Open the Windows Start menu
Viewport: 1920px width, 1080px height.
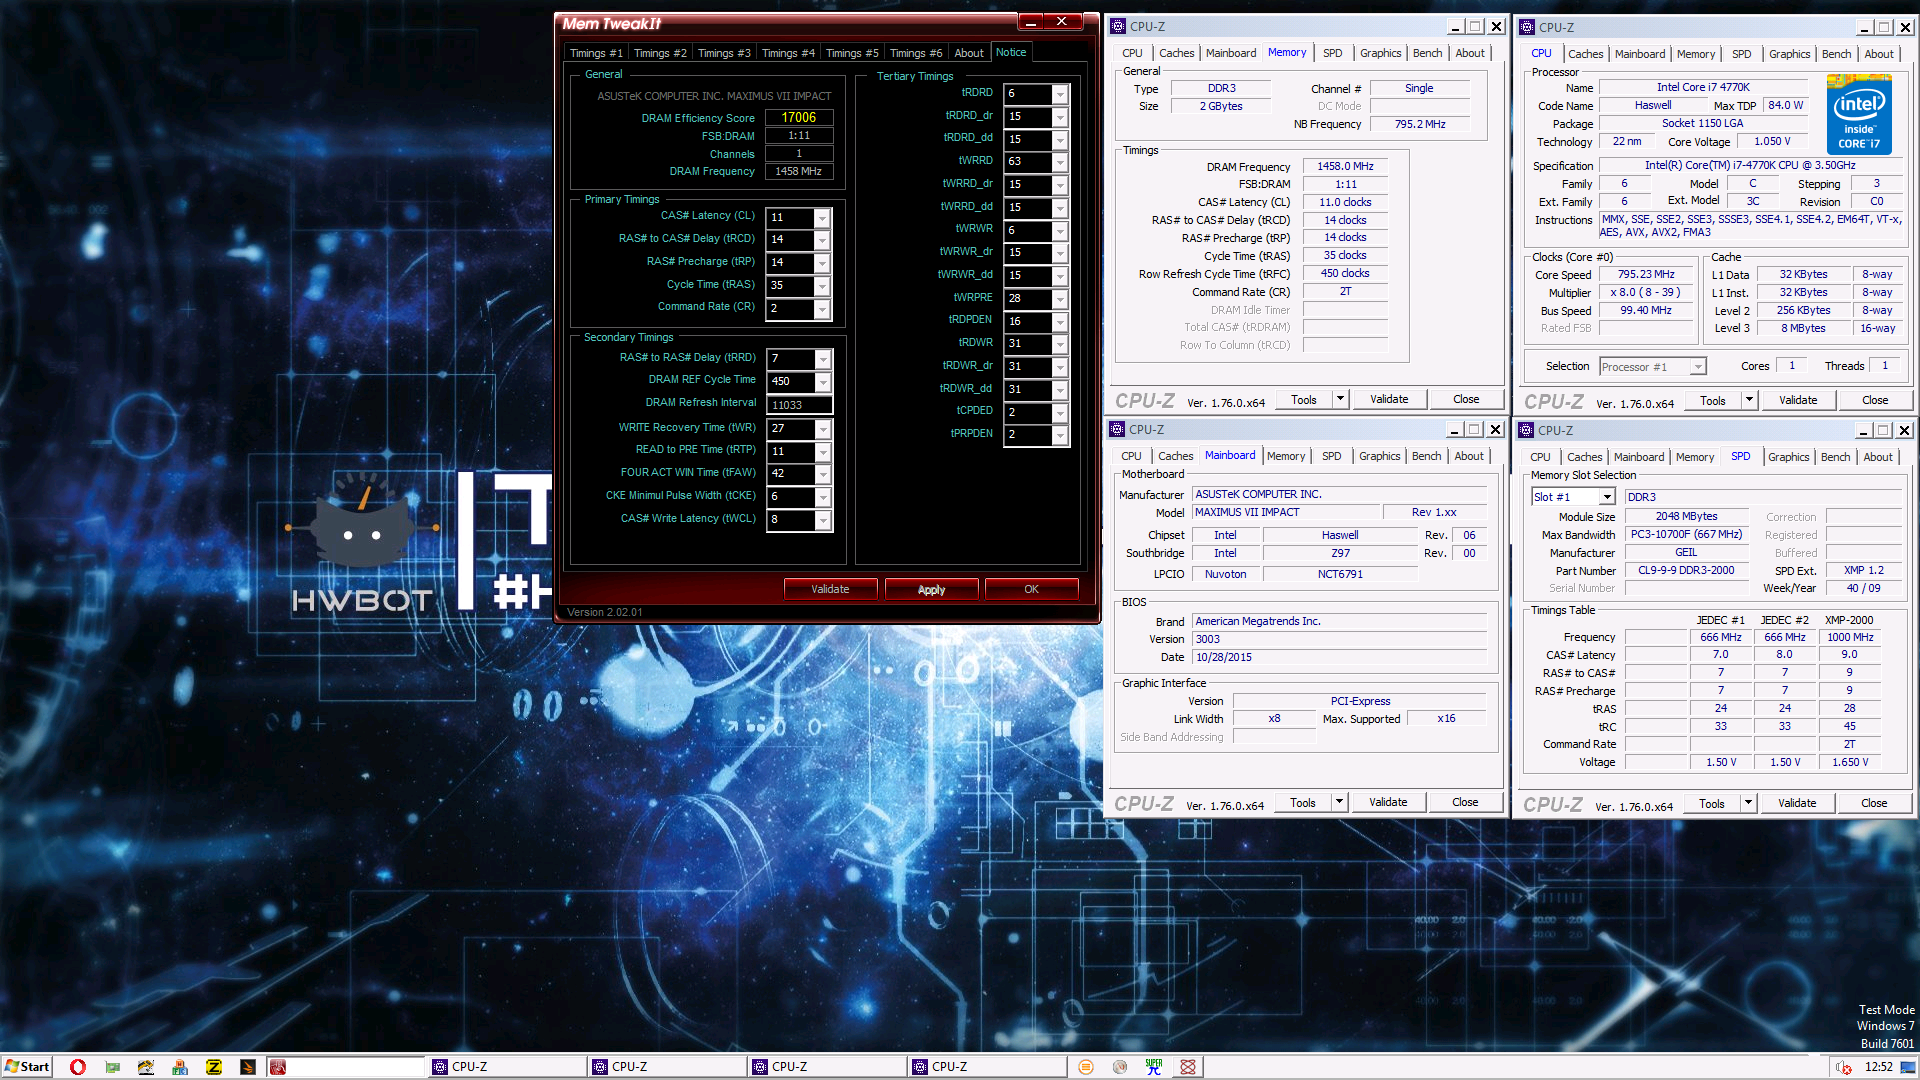point(27,1067)
